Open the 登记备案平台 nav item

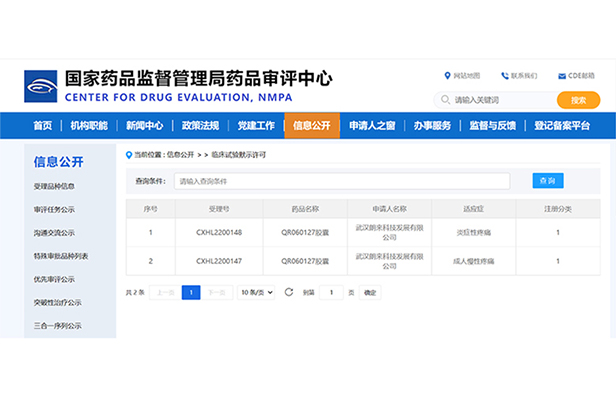(562, 126)
